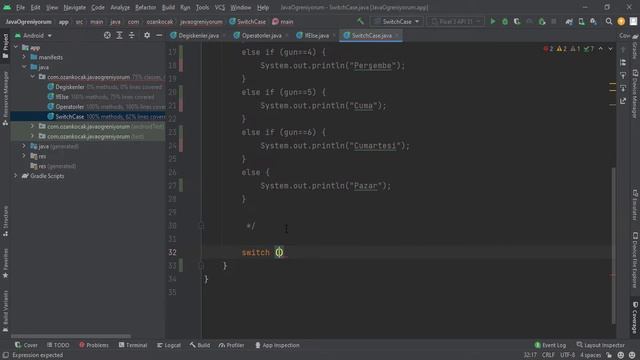Screen dimensions: 640x360
Task: Open the Project tool window stripe
Action: (x=5, y=45)
